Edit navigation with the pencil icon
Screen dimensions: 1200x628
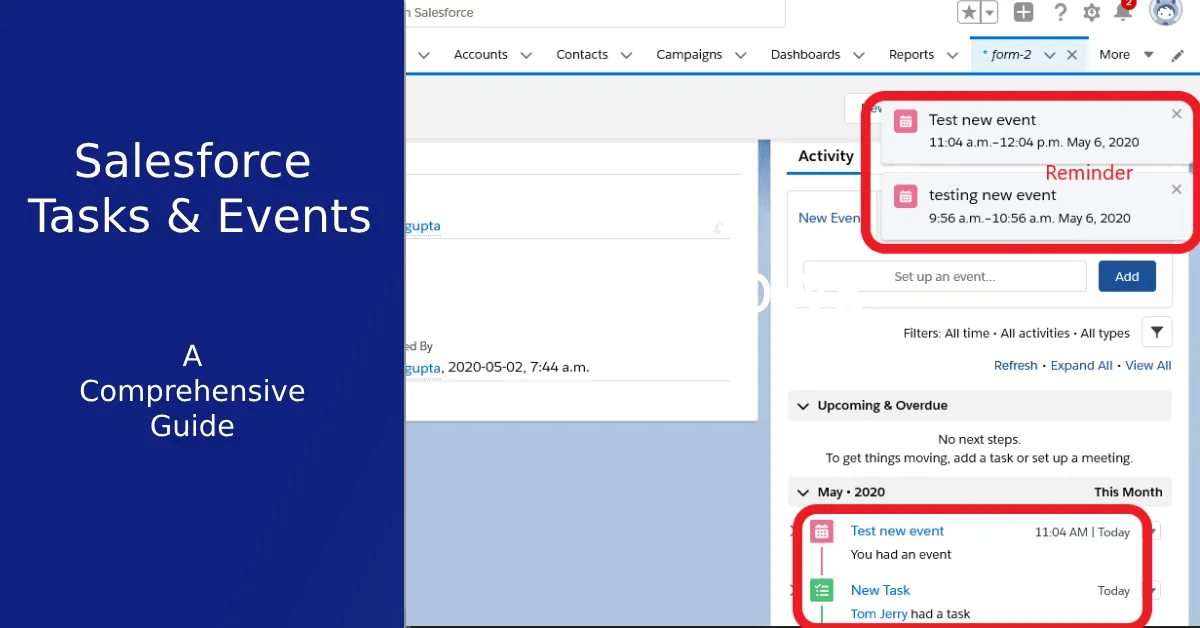point(1178,55)
